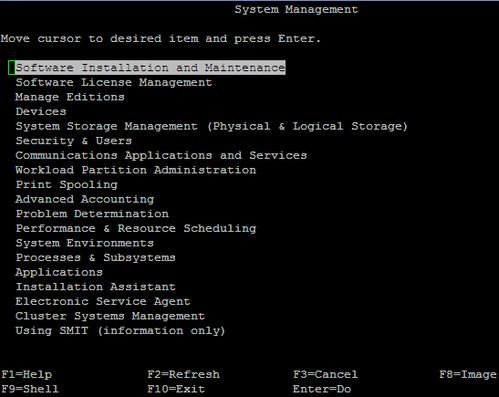Click the F1=Help key label

[27, 374]
